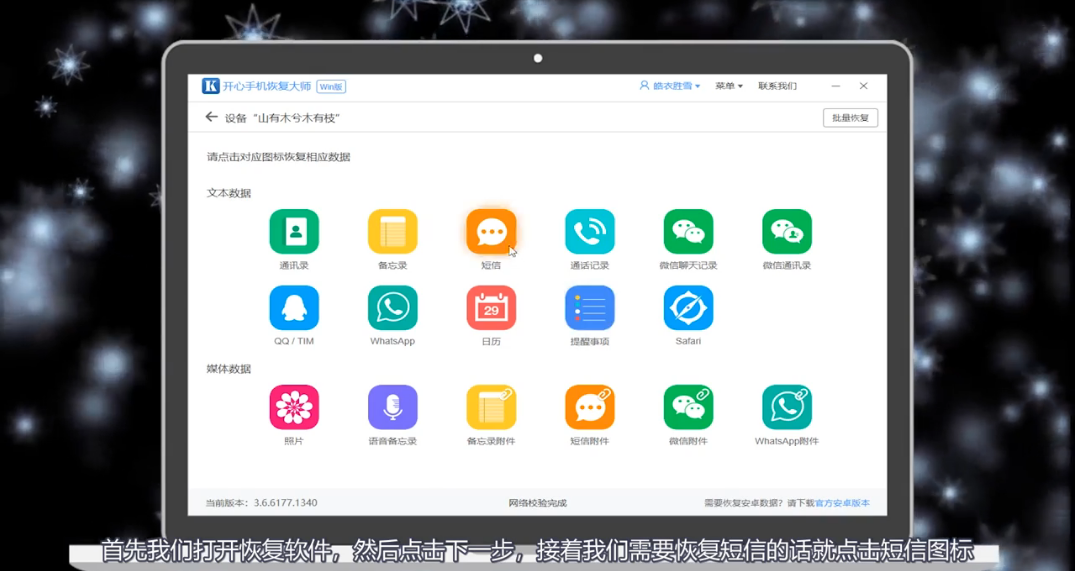Select the 微信聊天记录 icon
The height and width of the screenshot is (571, 1075).
click(688, 232)
